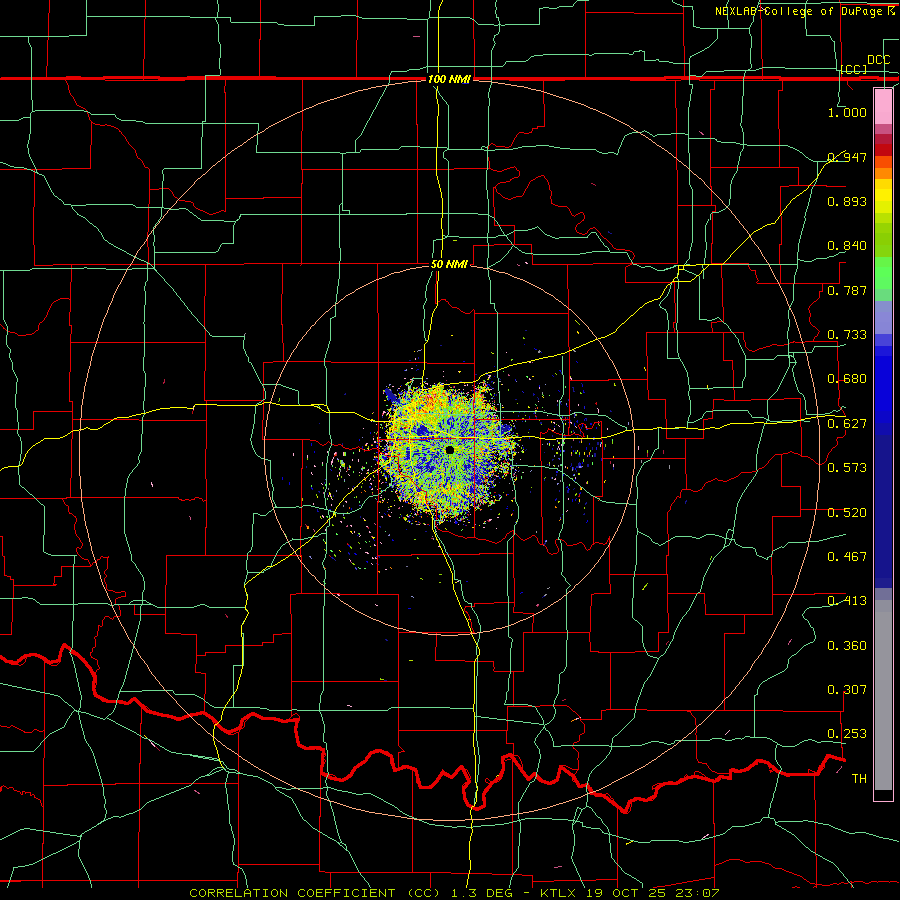Click the black radar site dot
The width and height of the screenshot is (900, 900).
click(449, 451)
